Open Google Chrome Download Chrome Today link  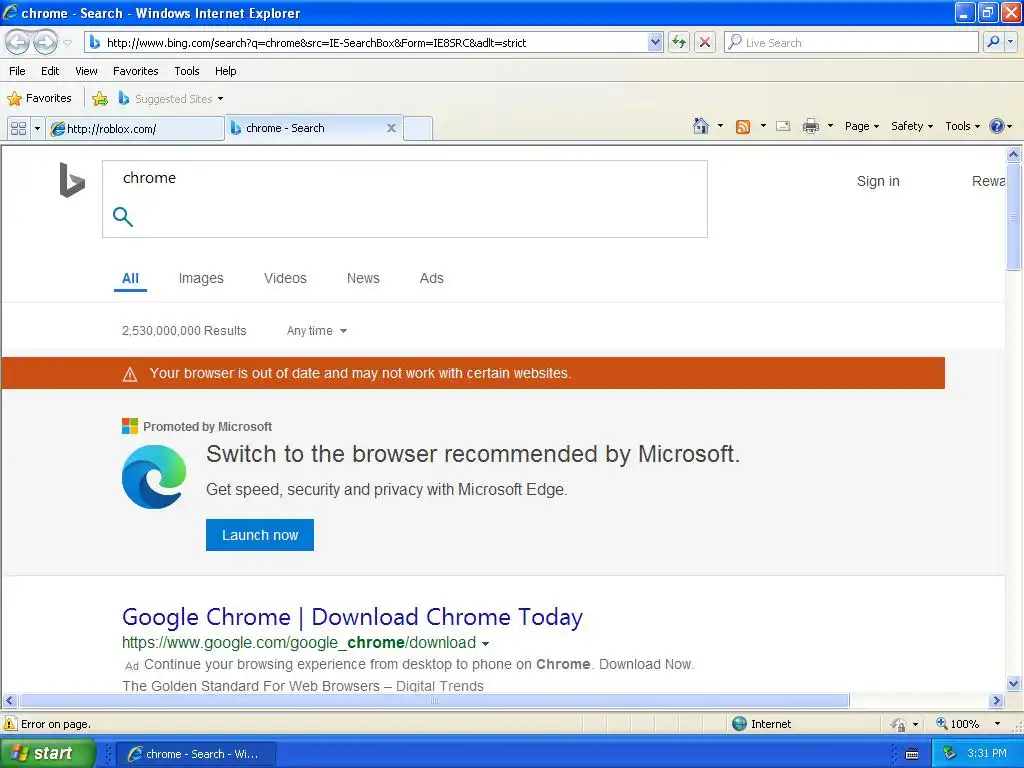(x=353, y=616)
